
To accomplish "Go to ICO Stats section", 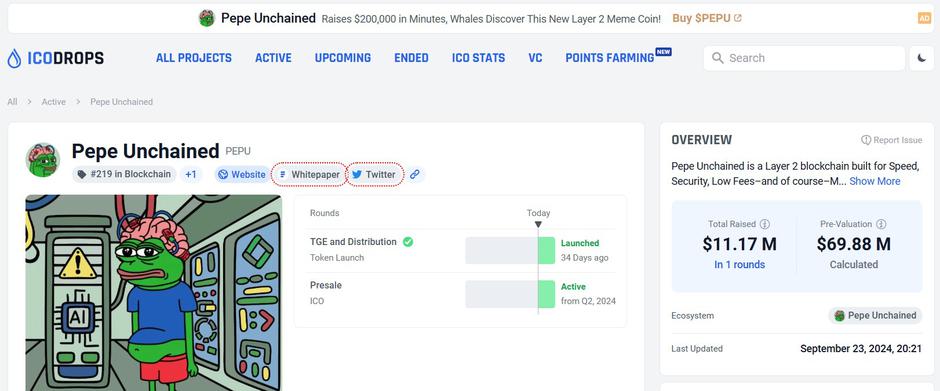I will point(478,58).
